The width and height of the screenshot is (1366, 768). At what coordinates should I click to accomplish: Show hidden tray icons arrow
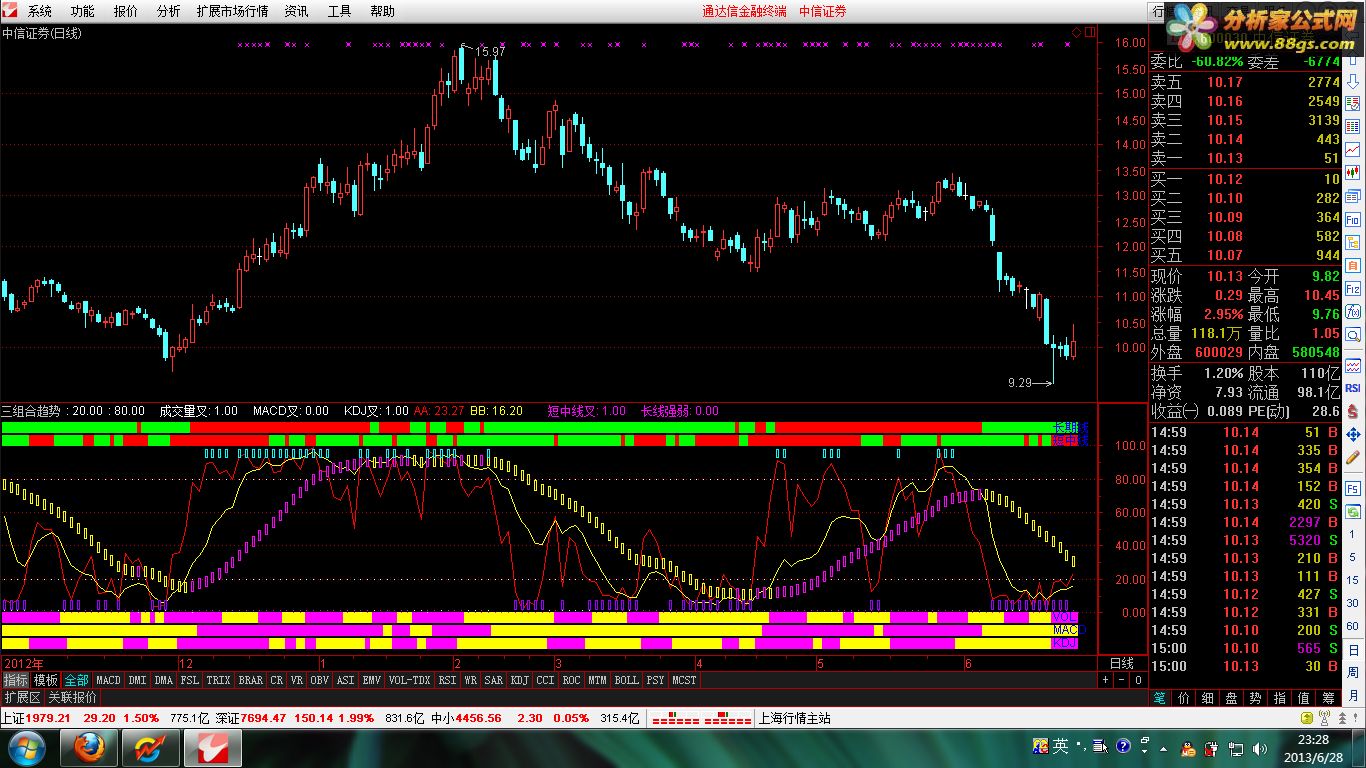click(1164, 749)
